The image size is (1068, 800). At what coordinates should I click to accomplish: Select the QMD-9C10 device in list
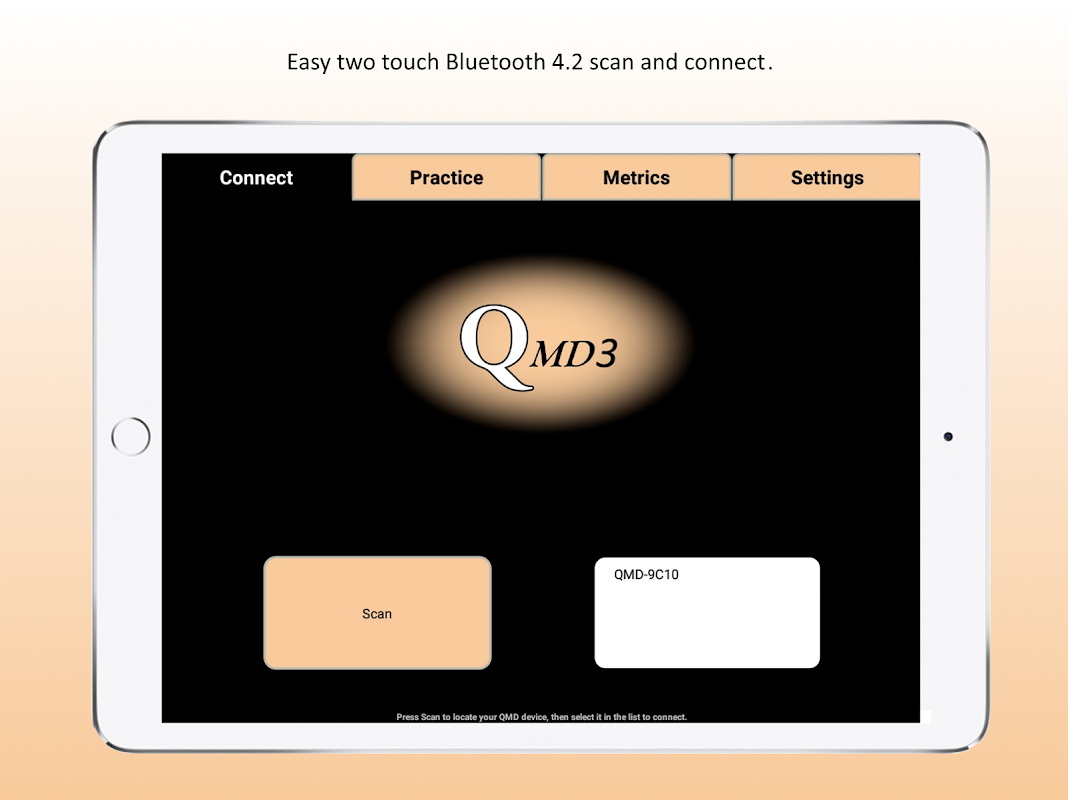(x=646, y=575)
